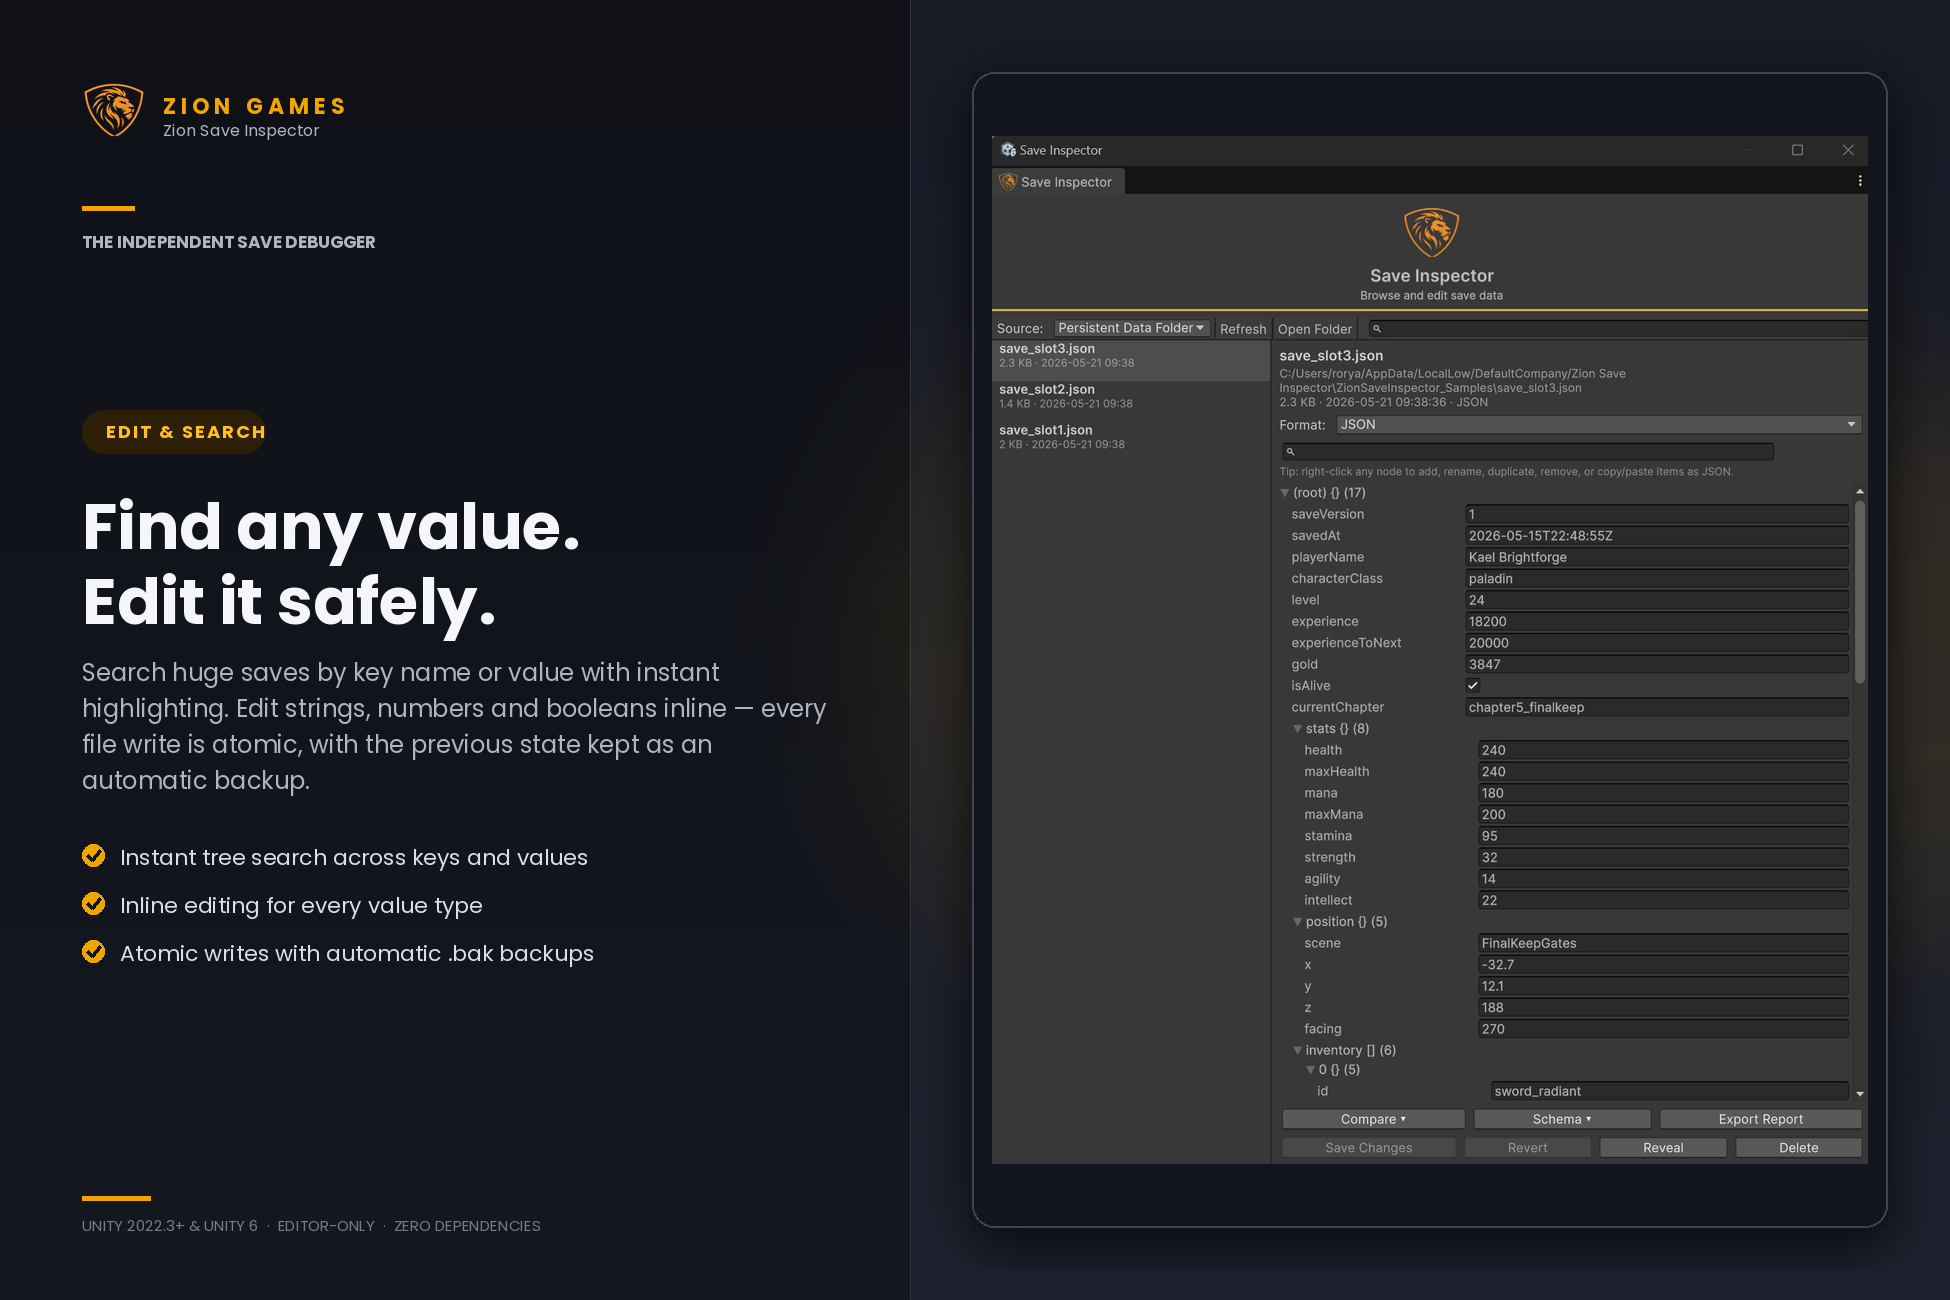This screenshot has width=1950, height=1300.
Task: Click the Zion Games lion logo
Action: pyautogui.click(x=114, y=110)
